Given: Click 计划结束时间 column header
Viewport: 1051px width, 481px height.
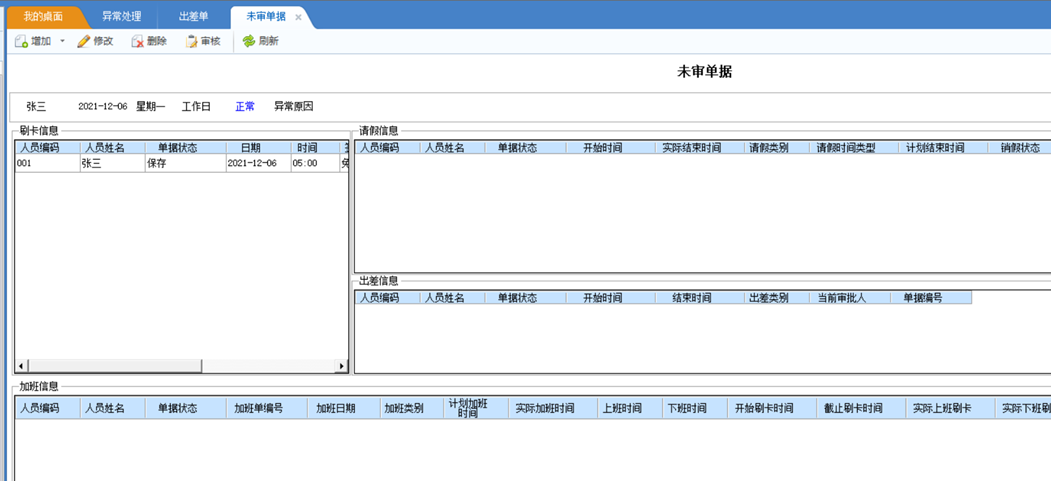Looking at the screenshot, I should [x=942, y=148].
